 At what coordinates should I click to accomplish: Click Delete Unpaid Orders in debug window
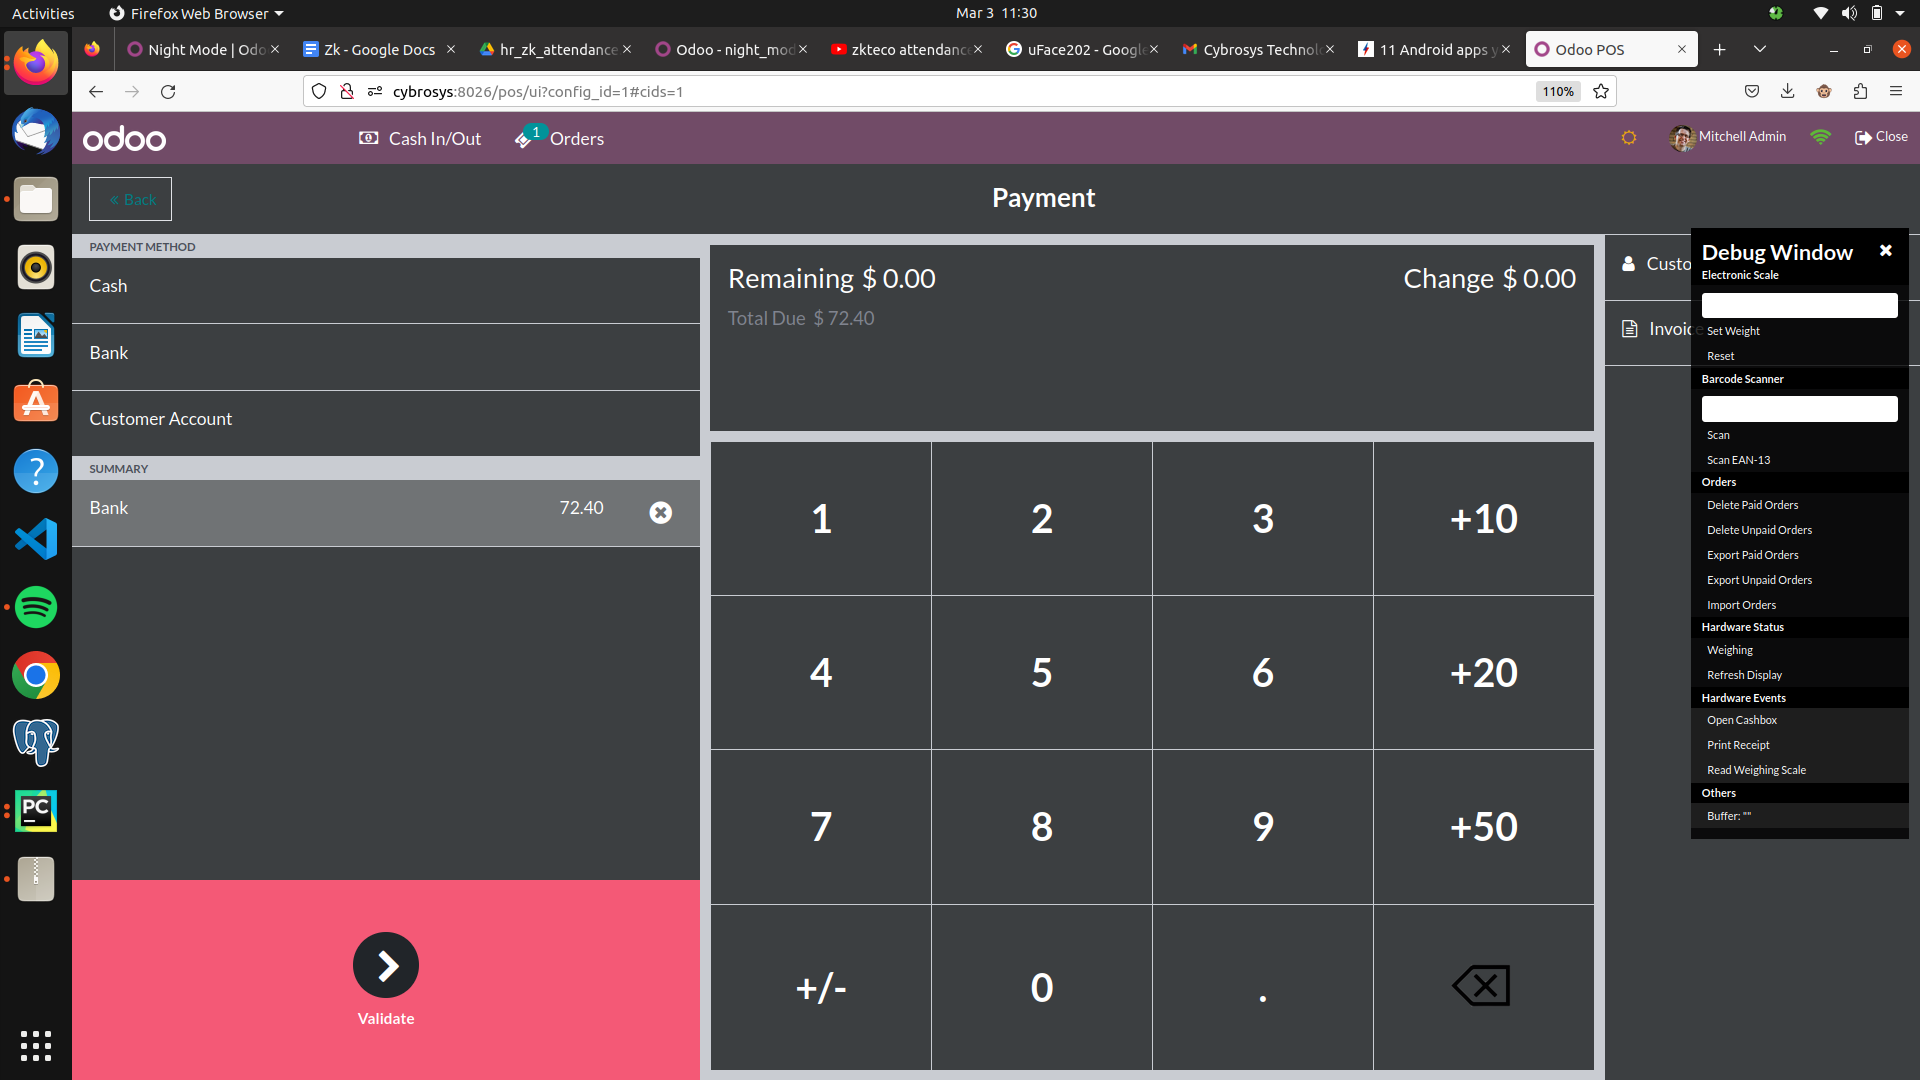pos(1759,530)
